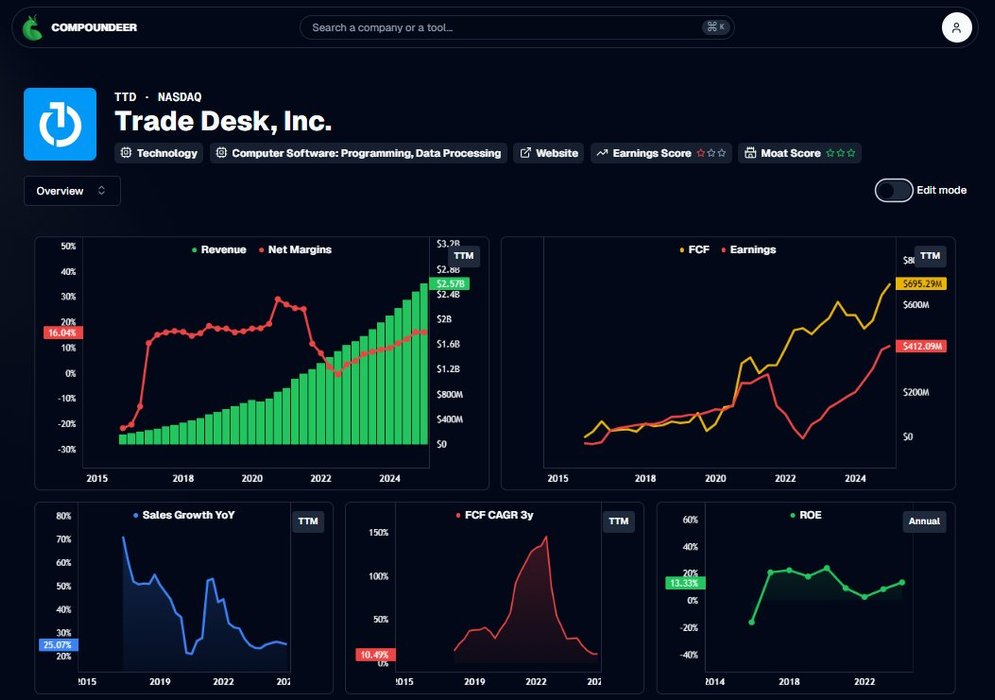Open the user profile icon
The height and width of the screenshot is (700, 995).
coord(956,28)
